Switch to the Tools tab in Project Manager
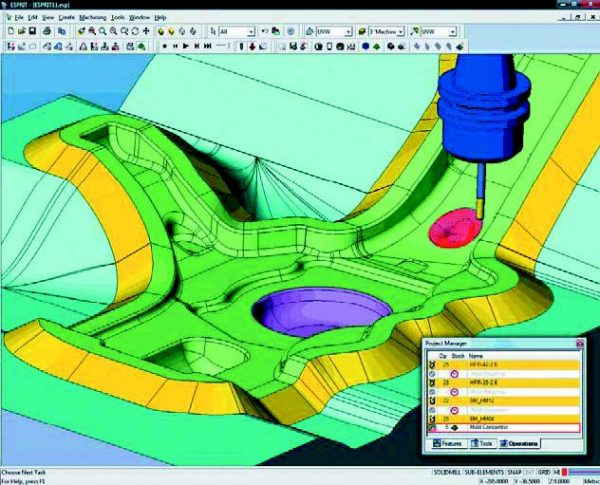600x485 pixels. point(481,443)
